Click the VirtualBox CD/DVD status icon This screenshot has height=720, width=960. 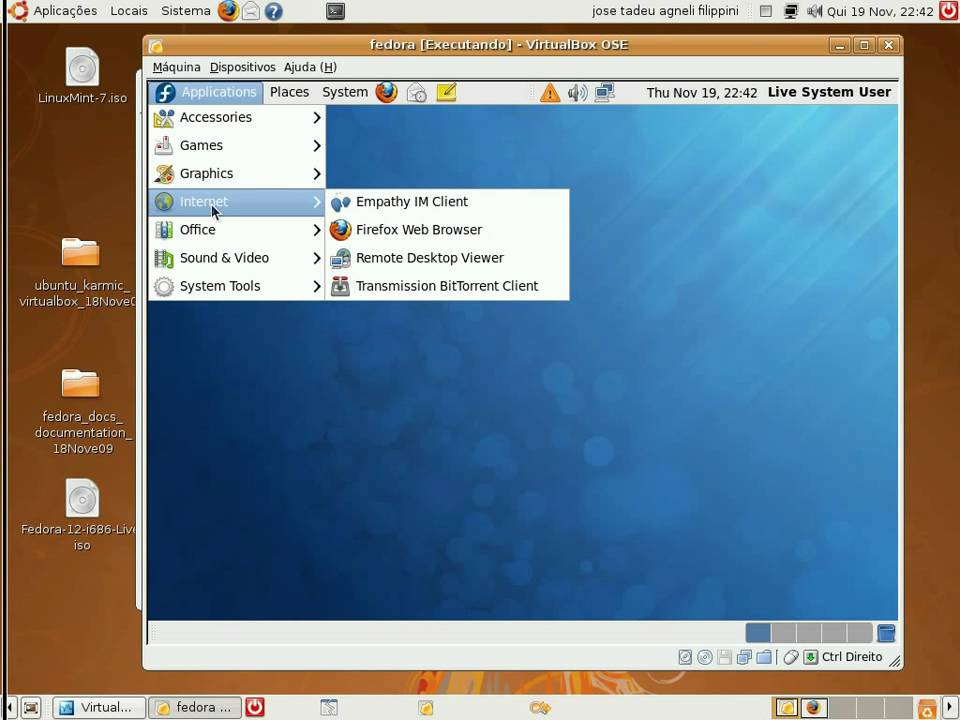point(705,658)
